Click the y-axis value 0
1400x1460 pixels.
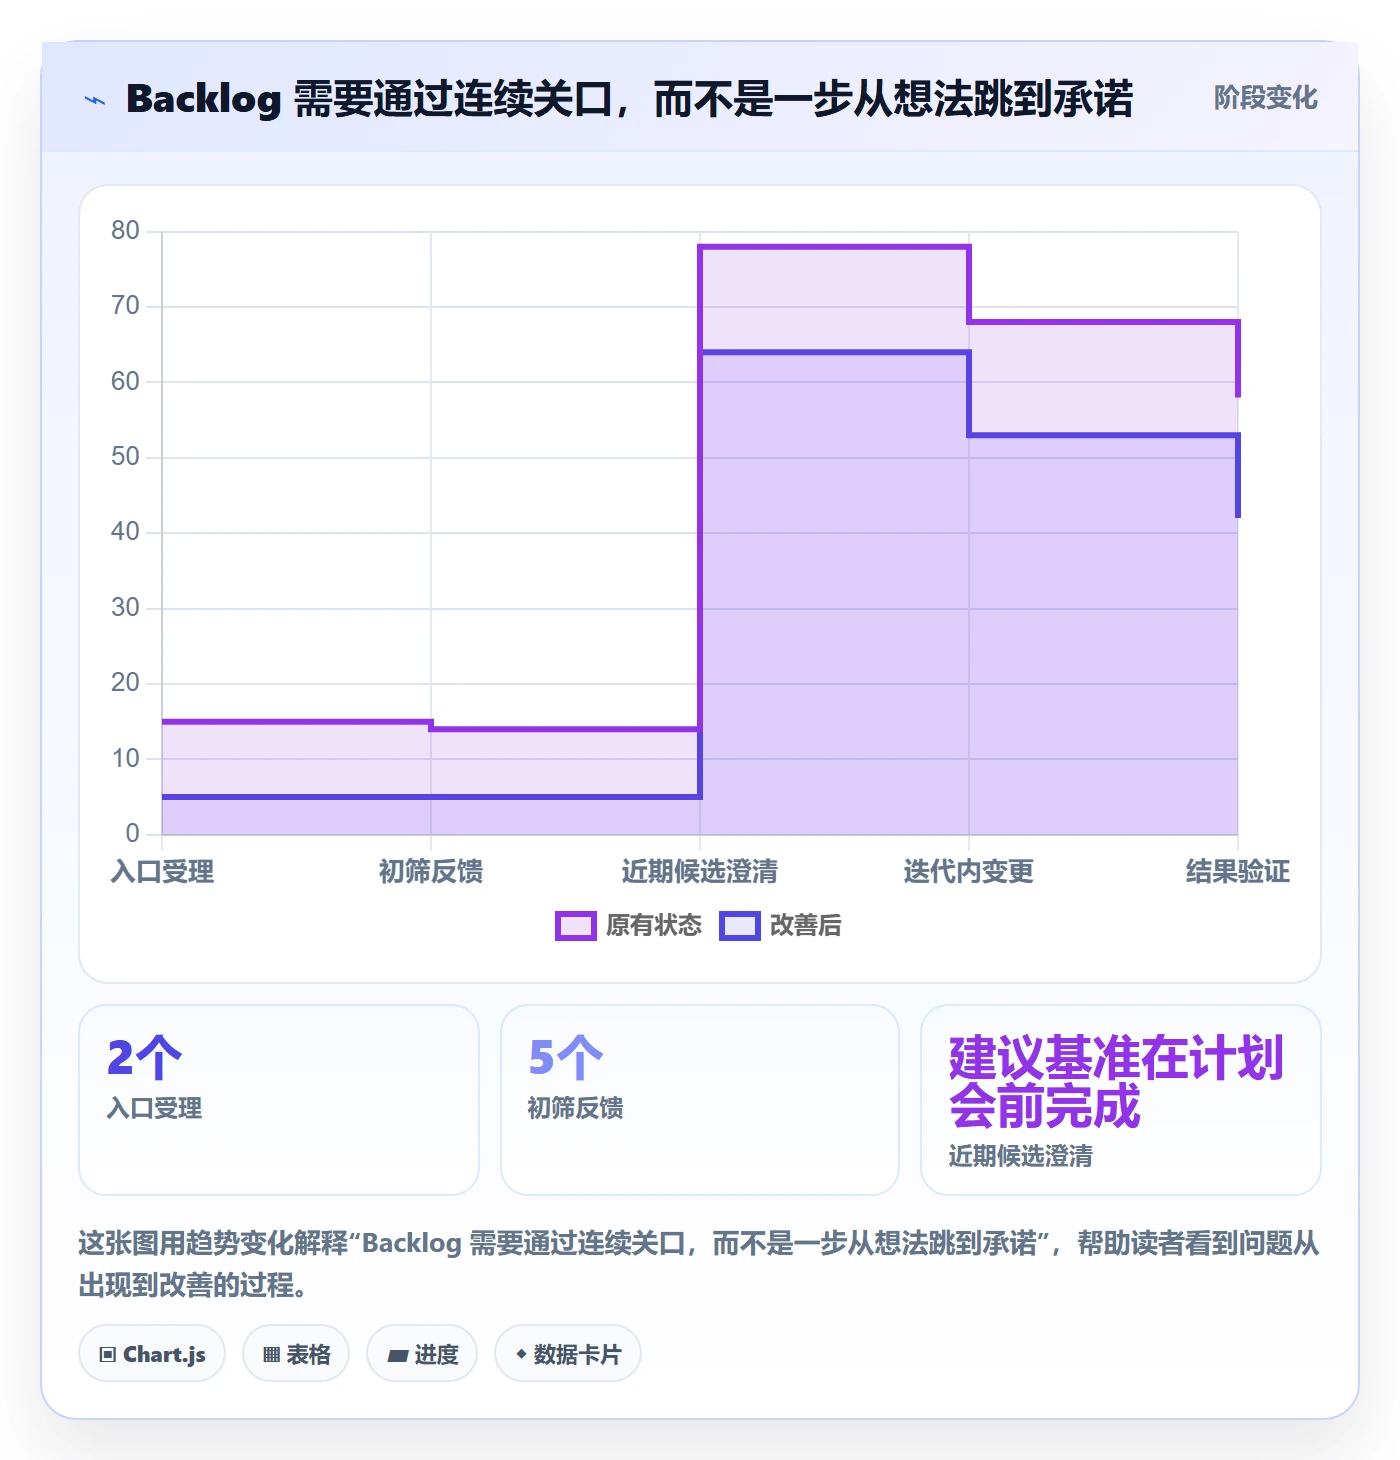(x=132, y=833)
